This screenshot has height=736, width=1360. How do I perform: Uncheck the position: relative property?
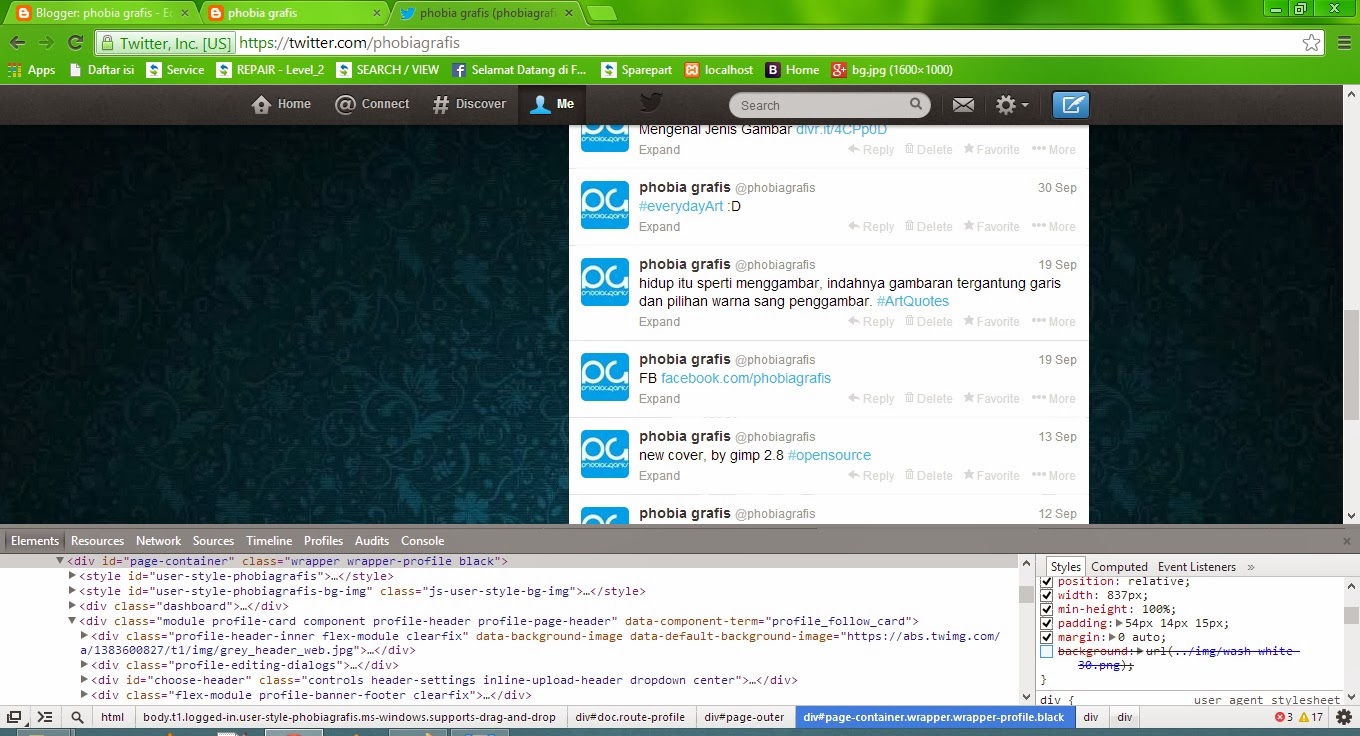tap(1047, 581)
